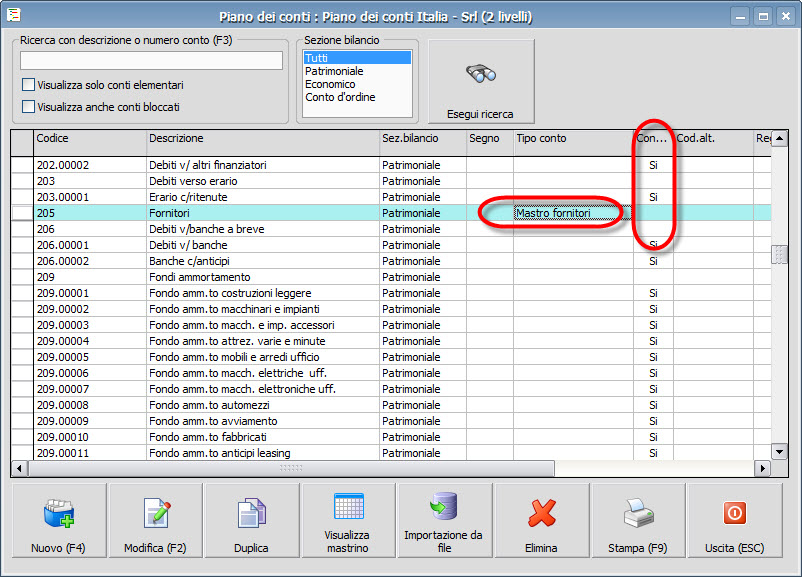
Task: Select Tutti in Sezione bilancio list
Action: (x=357, y=57)
